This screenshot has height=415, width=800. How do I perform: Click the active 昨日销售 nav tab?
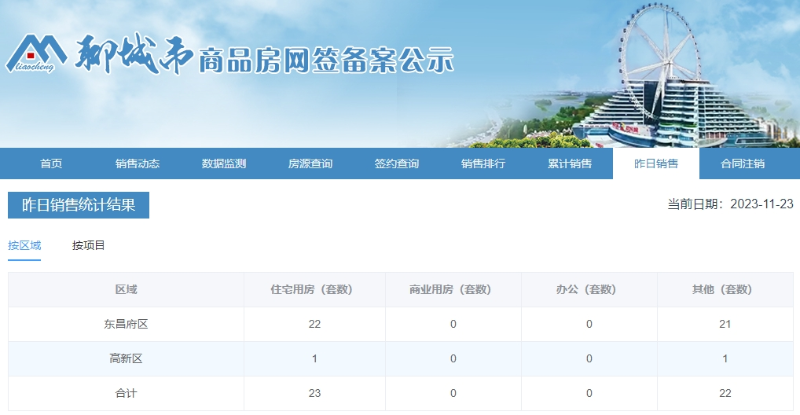[x=656, y=164]
